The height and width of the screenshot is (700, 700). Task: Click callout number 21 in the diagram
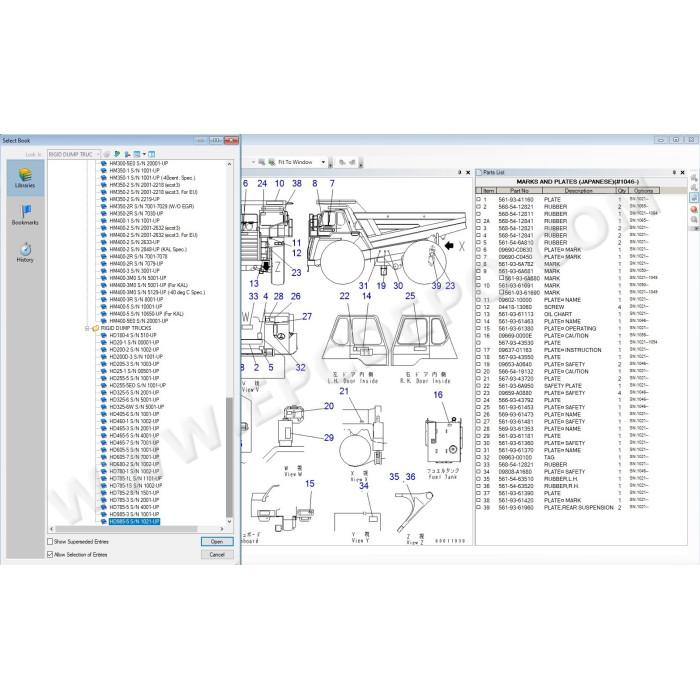click(x=344, y=391)
